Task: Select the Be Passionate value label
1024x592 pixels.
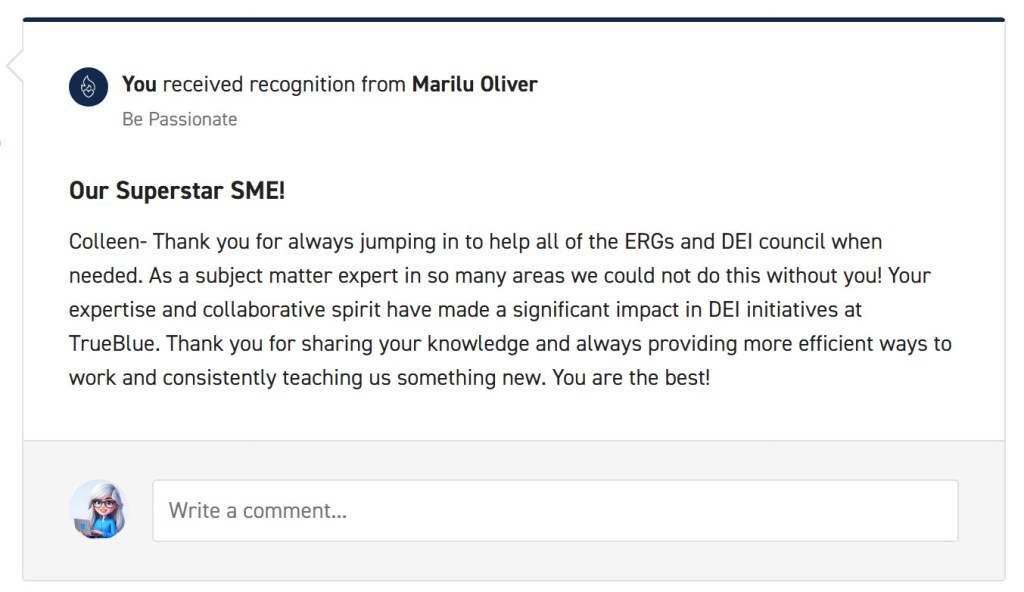Action: 179,120
